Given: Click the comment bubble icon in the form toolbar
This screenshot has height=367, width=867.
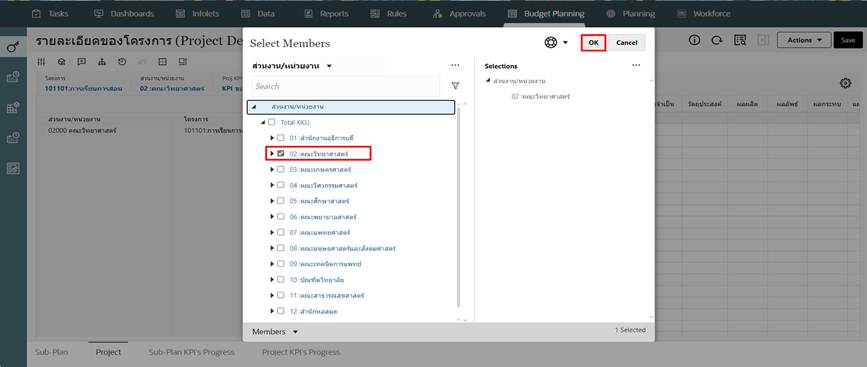Looking at the screenshot, I should (x=81, y=62).
